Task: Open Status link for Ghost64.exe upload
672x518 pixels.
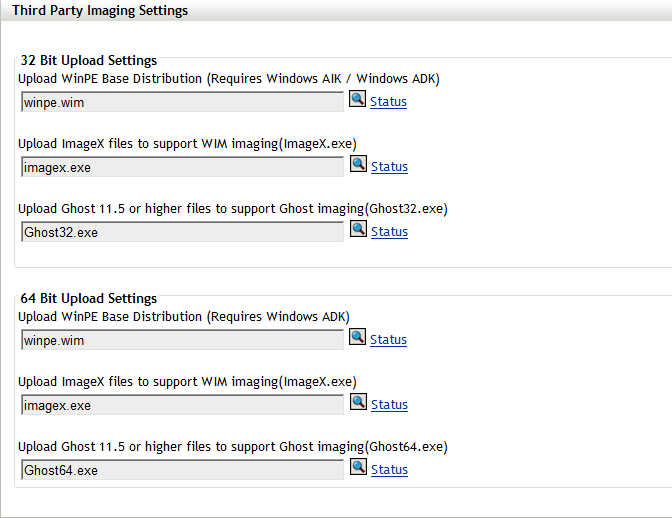Action: 389,470
